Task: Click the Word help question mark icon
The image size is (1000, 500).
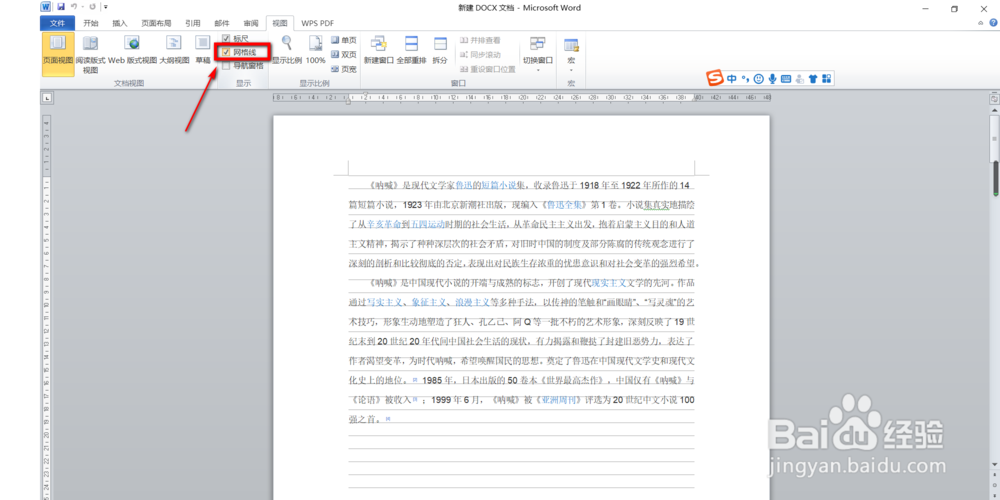Action: [993, 23]
